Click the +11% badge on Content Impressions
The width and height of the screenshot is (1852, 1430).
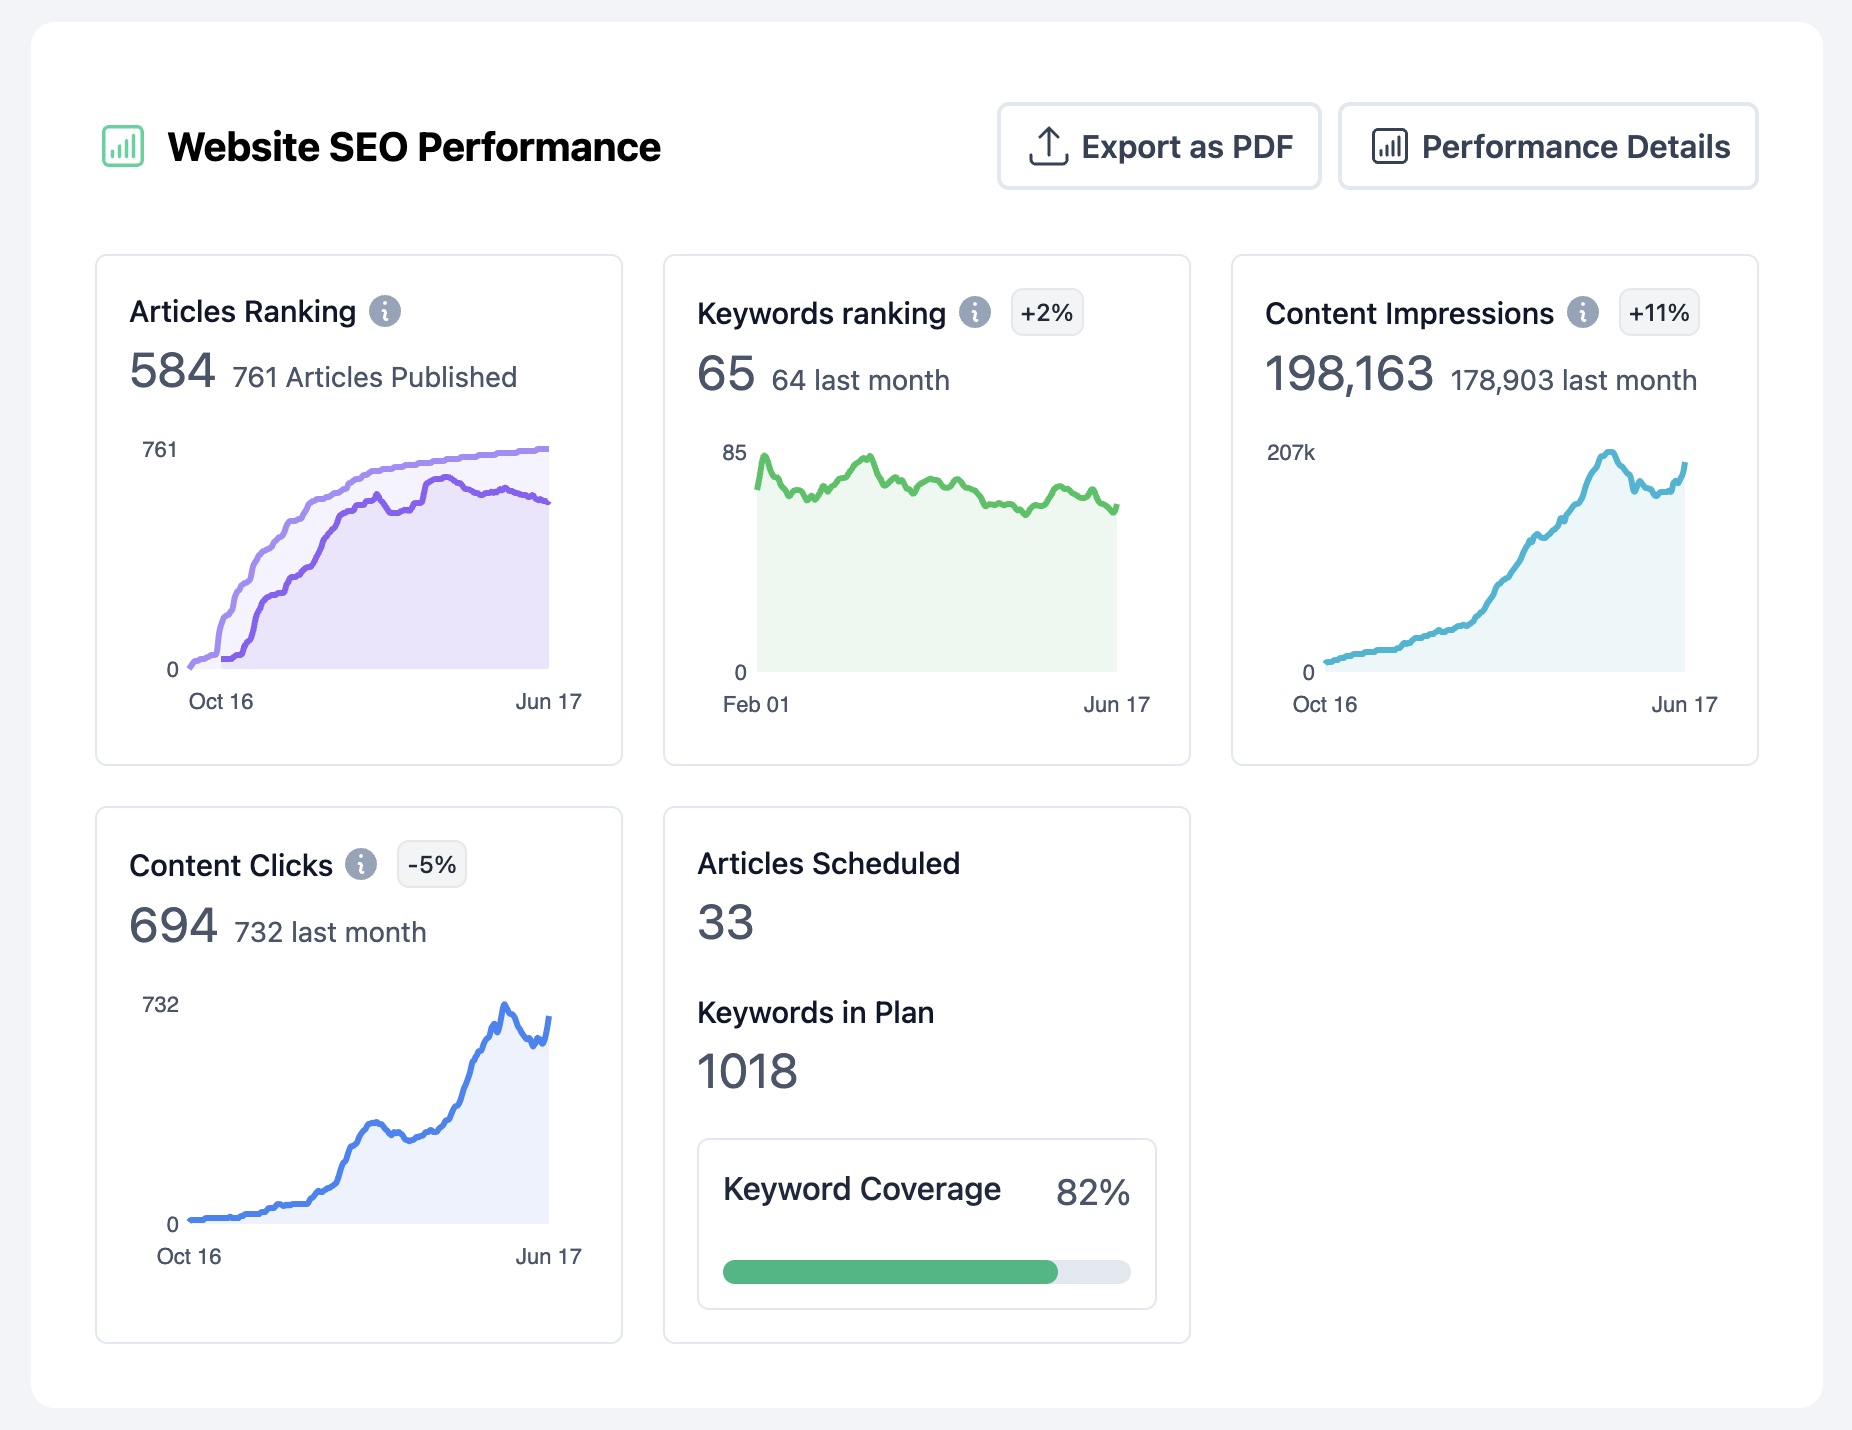(1659, 313)
